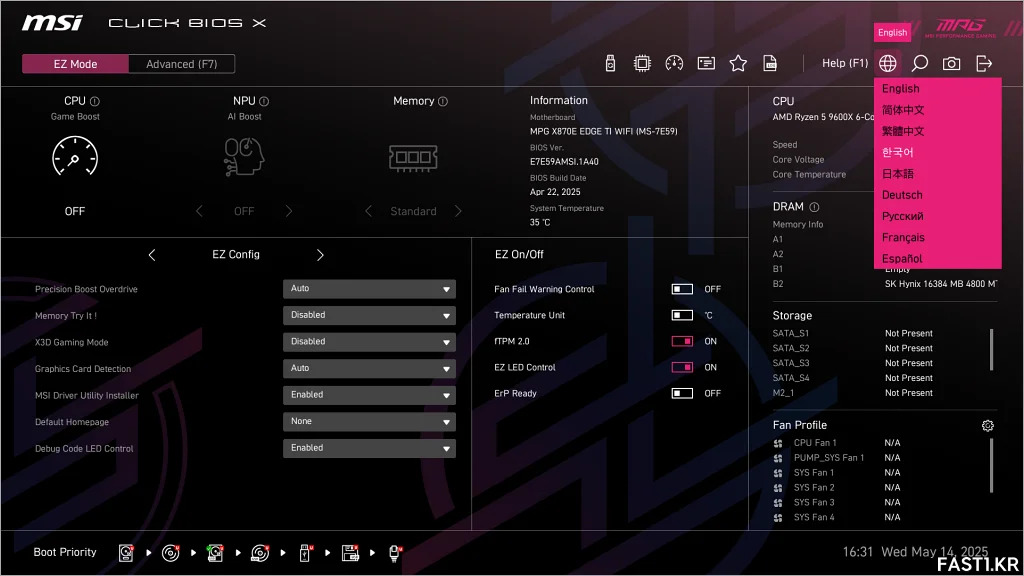The height and width of the screenshot is (576, 1024).
Task: Take a screenshot with camera icon
Action: pyautogui.click(x=952, y=63)
